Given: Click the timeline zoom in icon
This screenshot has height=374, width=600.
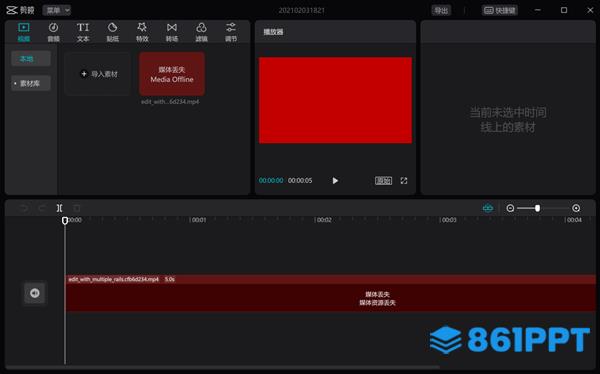Looking at the screenshot, I should (x=576, y=208).
